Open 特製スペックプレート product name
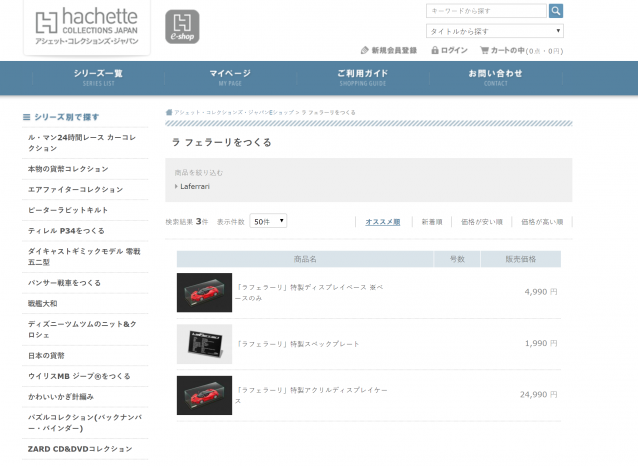The image size is (638, 466). [298, 344]
